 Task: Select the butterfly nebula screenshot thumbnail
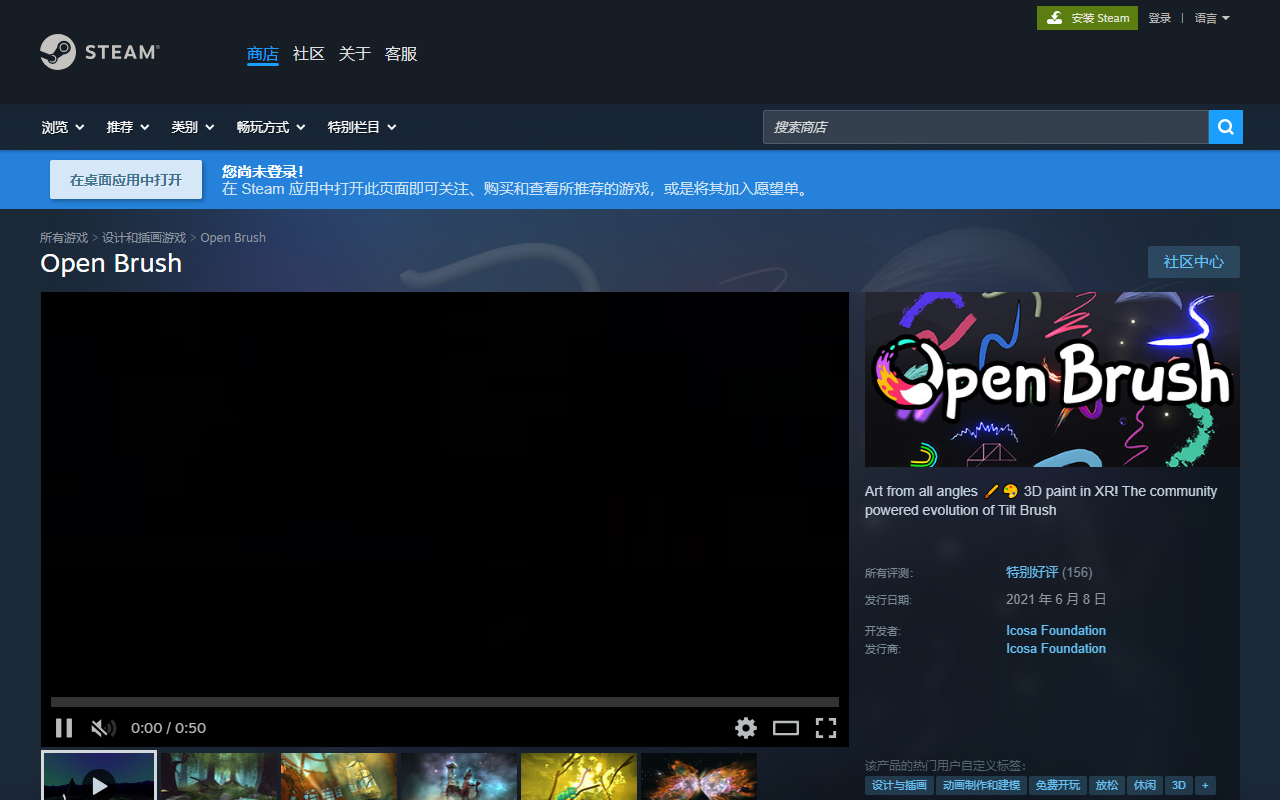click(x=699, y=776)
